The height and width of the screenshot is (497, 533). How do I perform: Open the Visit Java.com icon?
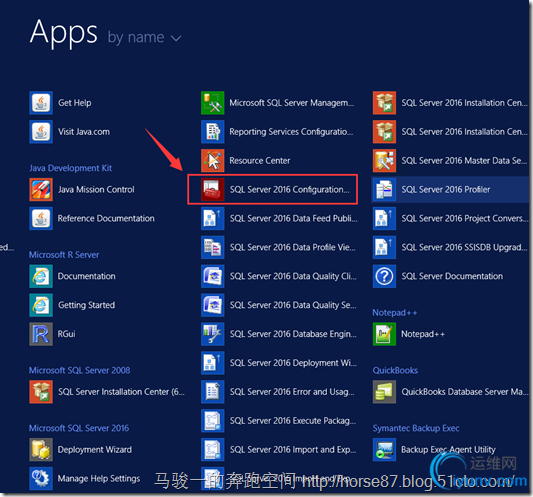click(x=41, y=132)
